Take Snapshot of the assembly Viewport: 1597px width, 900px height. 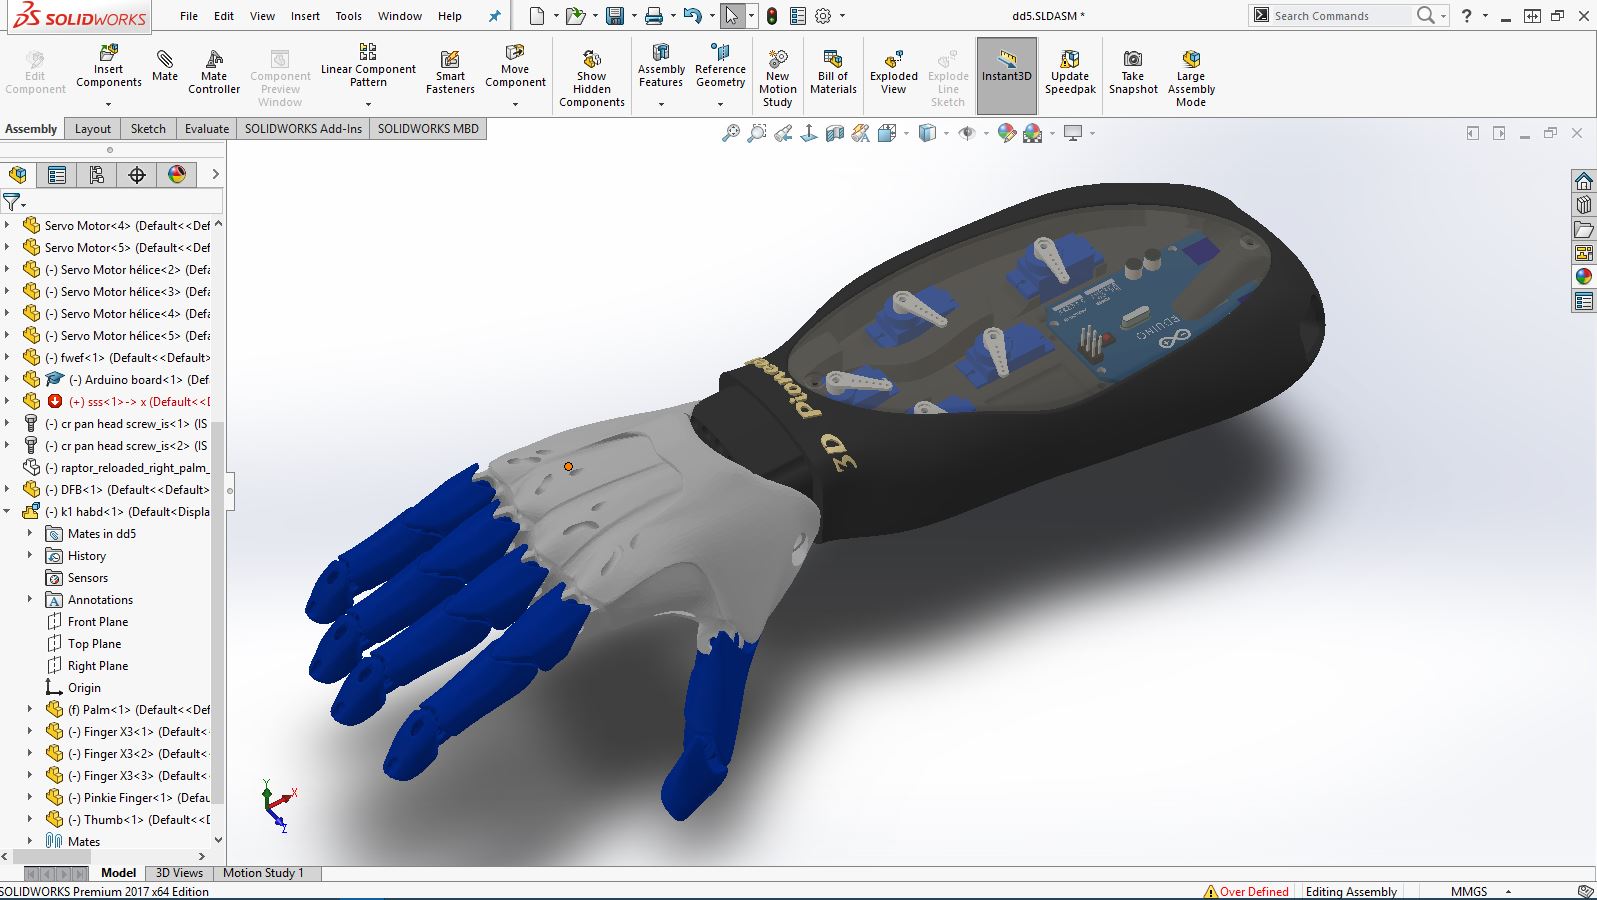[x=1132, y=72]
